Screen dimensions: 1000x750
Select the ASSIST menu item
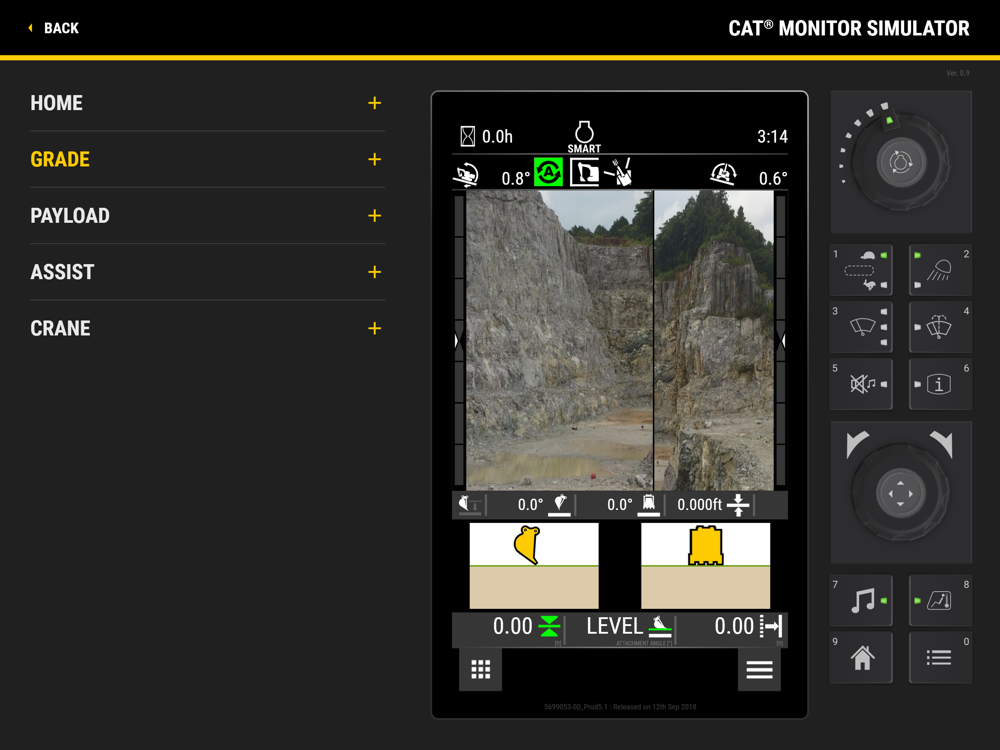click(62, 272)
